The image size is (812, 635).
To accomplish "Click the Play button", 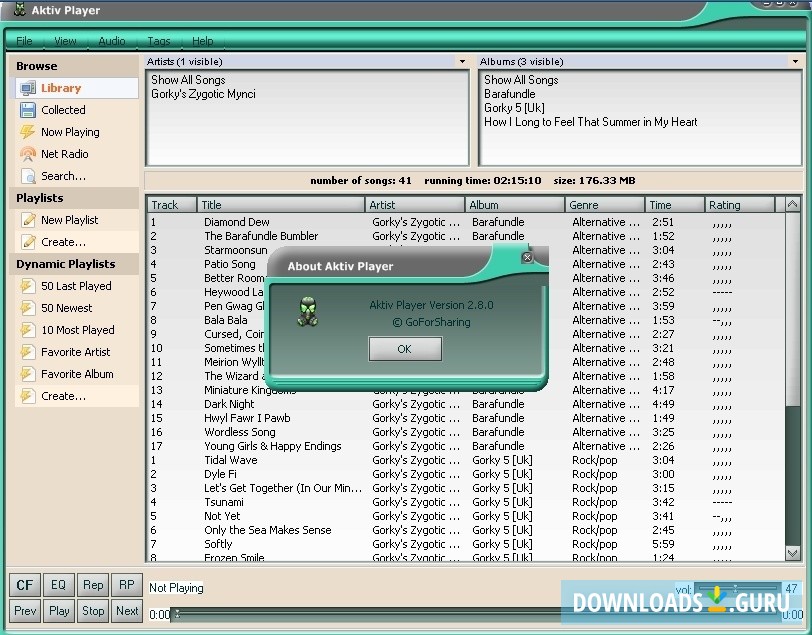I will pyautogui.click(x=59, y=611).
